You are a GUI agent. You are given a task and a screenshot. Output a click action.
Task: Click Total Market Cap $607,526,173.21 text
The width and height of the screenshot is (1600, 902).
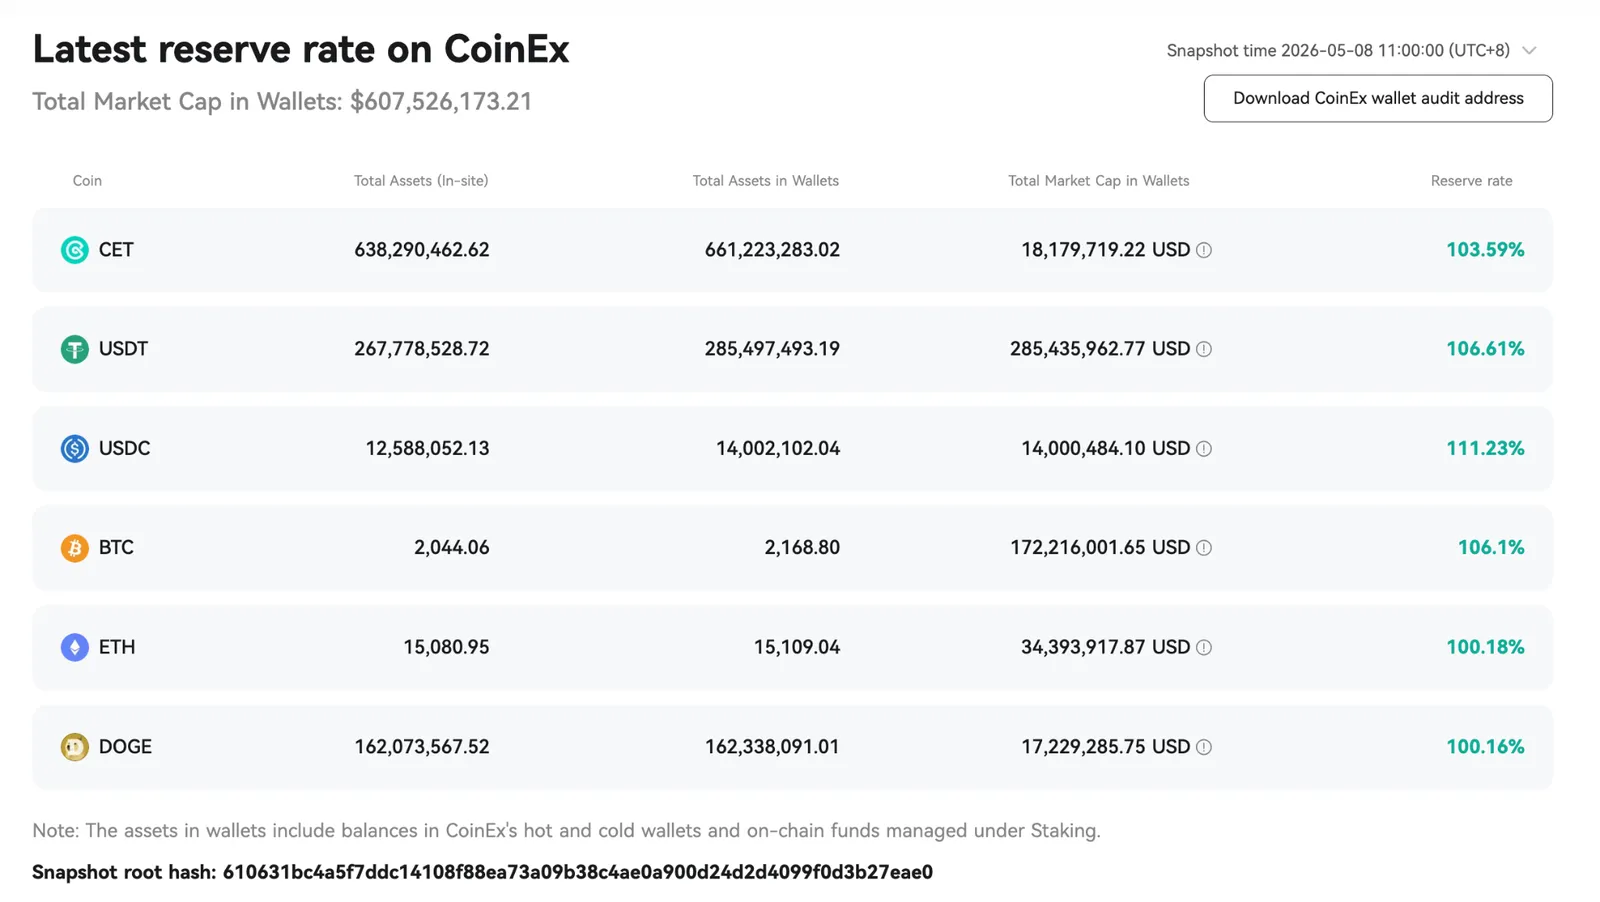tap(282, 102)
